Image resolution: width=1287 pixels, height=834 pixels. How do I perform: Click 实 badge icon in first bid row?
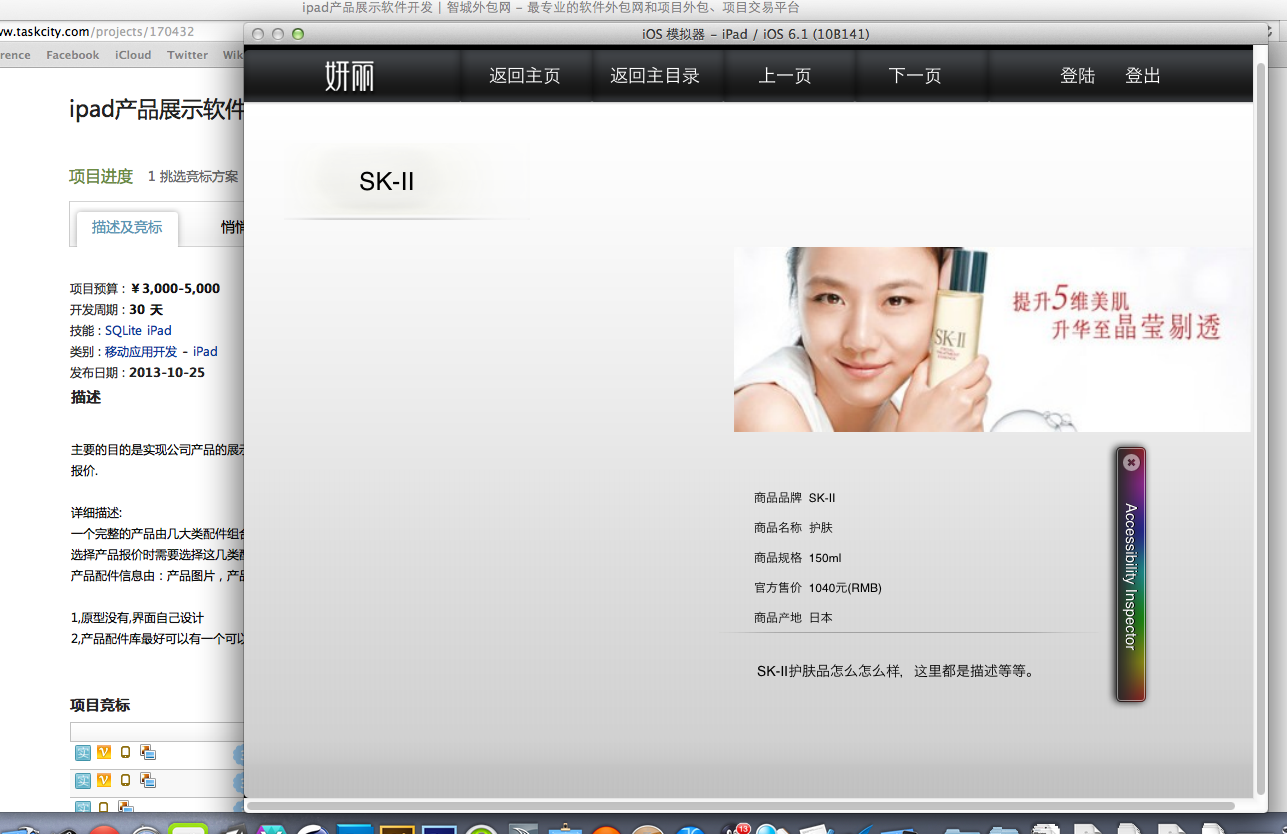(x=83, y=753)
